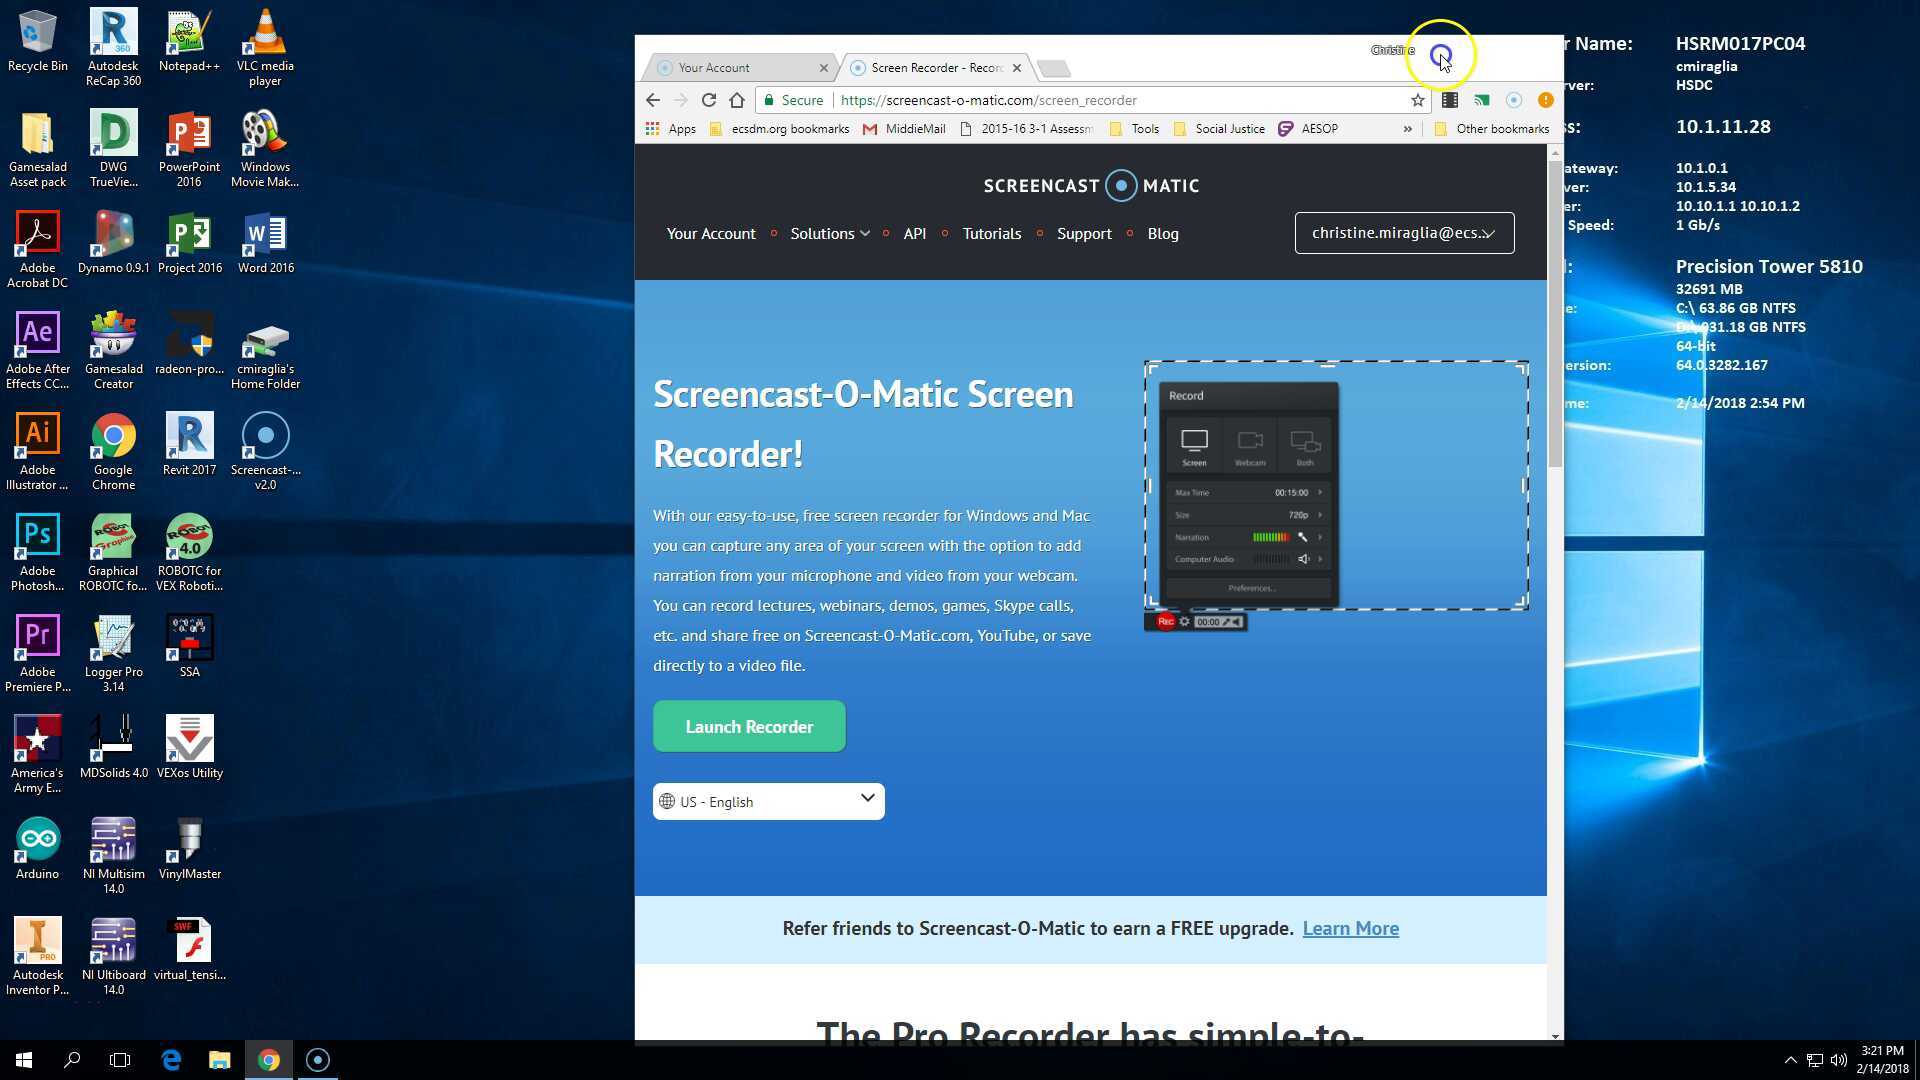
Task: Bookmark this page with star icon
Action: click(1417, 100)
